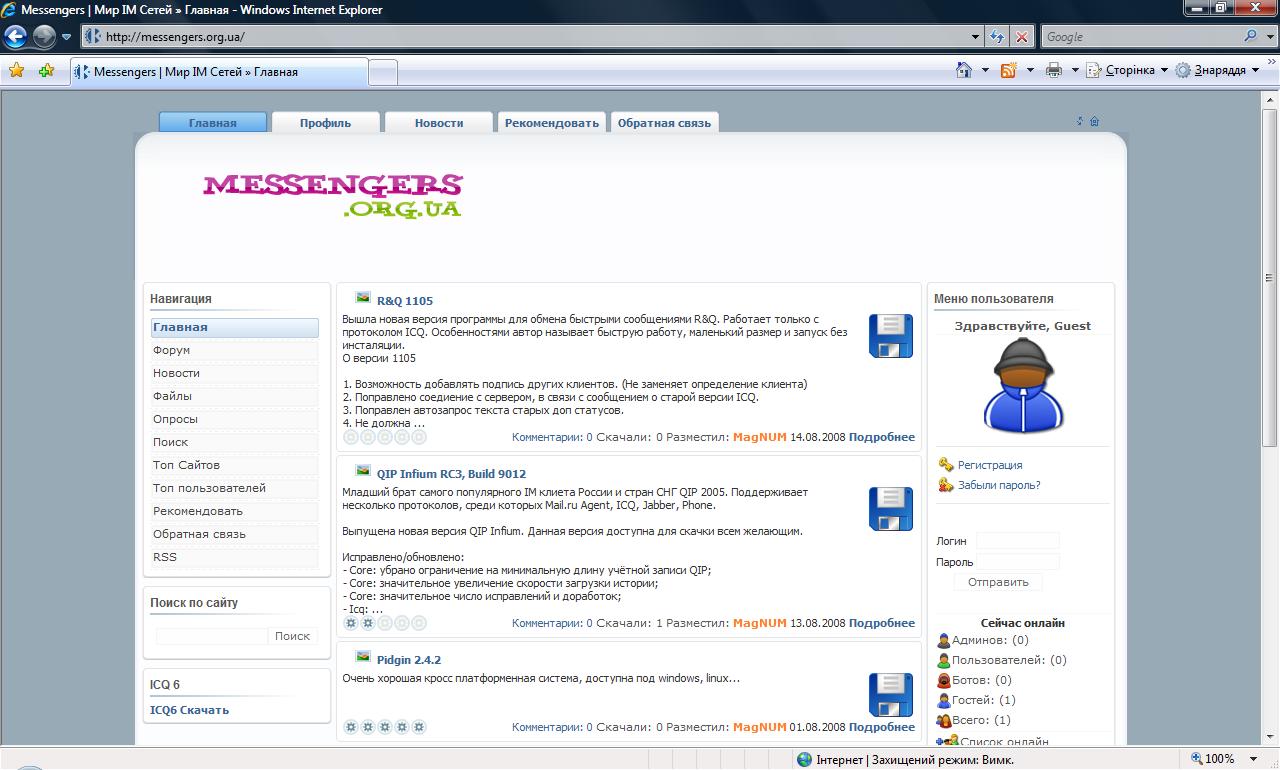1280x770 pixels.
Task: Click the Messengers browser tab
Action: pyautogui.click(x=219, y=72)
